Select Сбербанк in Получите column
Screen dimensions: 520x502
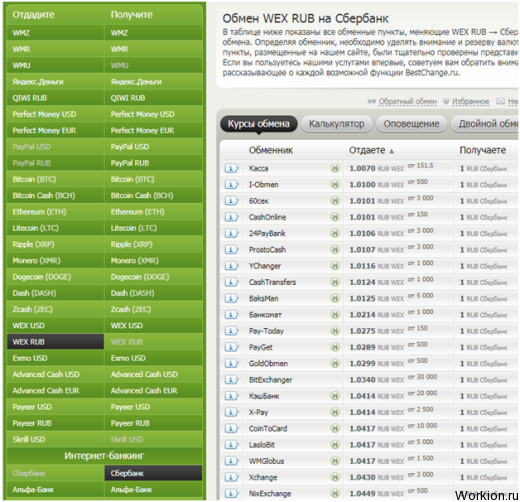153,473
